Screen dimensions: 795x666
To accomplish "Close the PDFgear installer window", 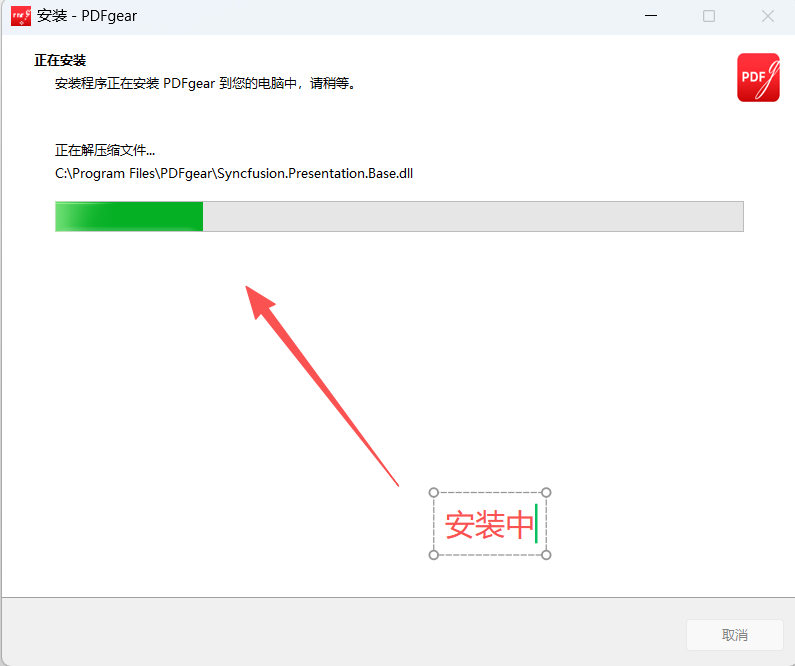I will (768, 16).
